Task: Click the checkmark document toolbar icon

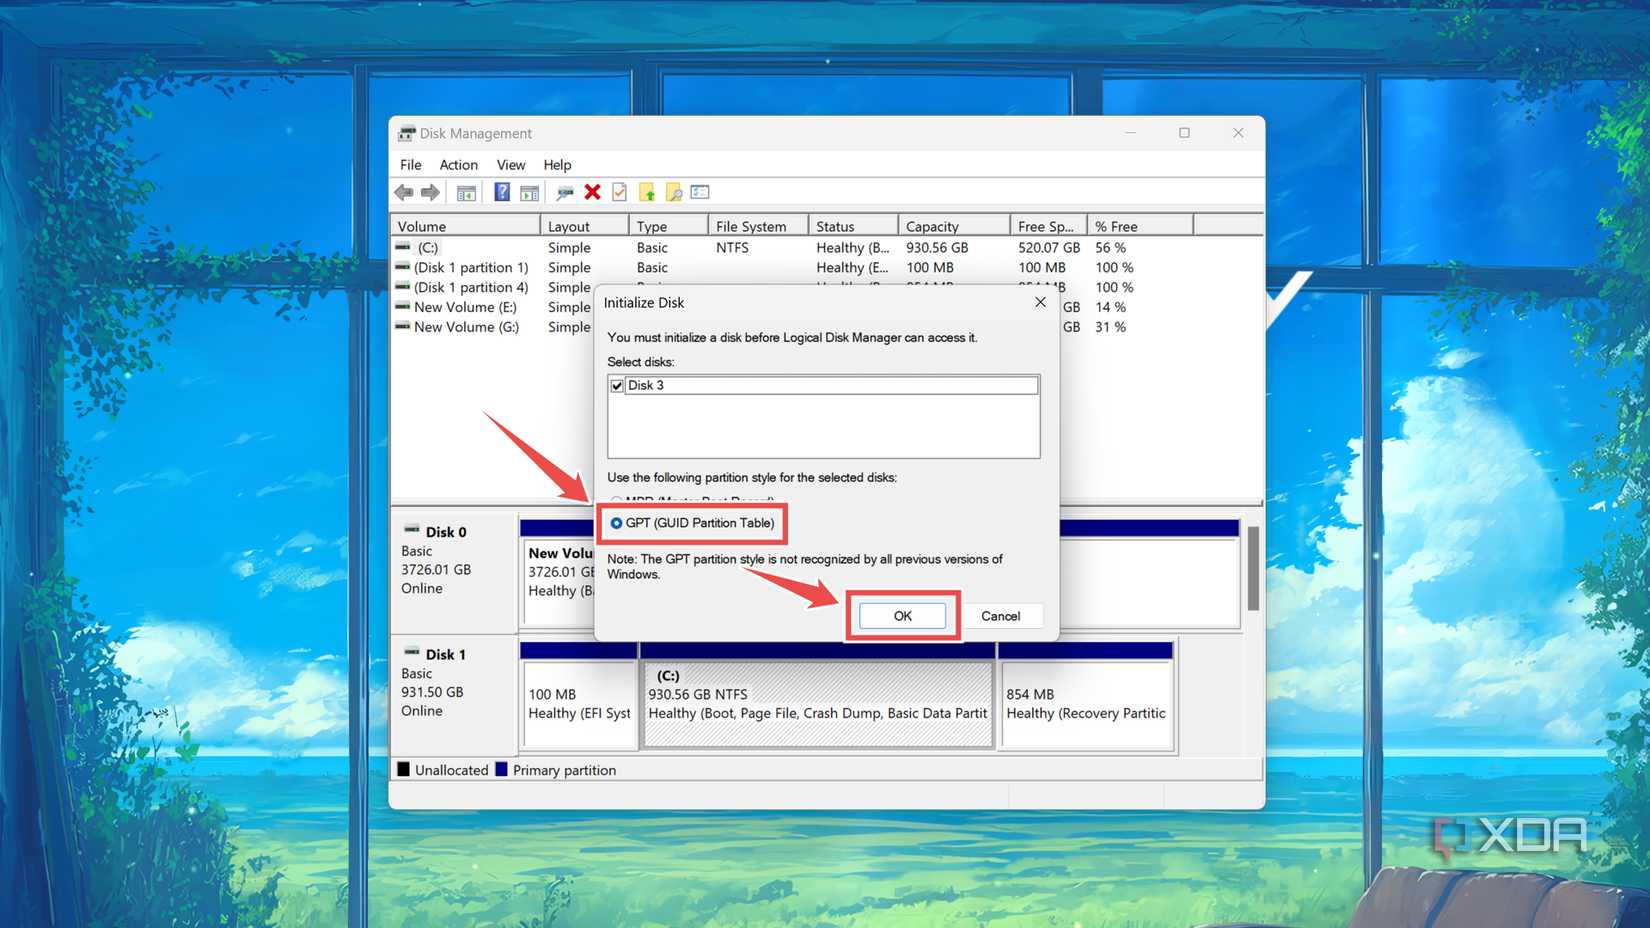Action: tap(619, 192)
